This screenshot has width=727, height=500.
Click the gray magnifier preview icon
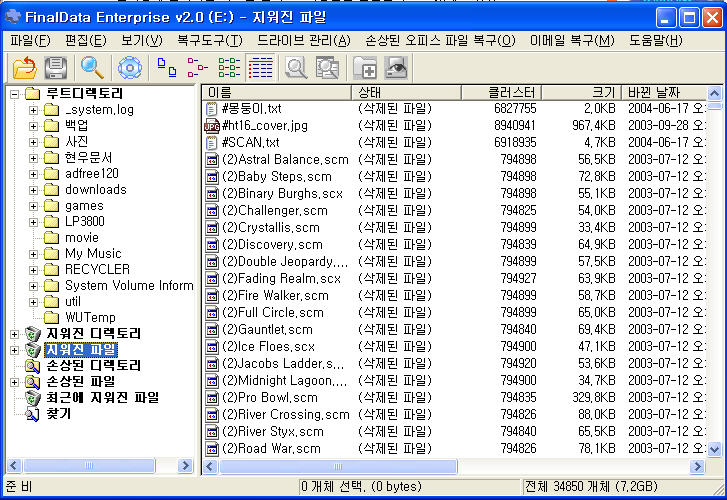(296, 68)
